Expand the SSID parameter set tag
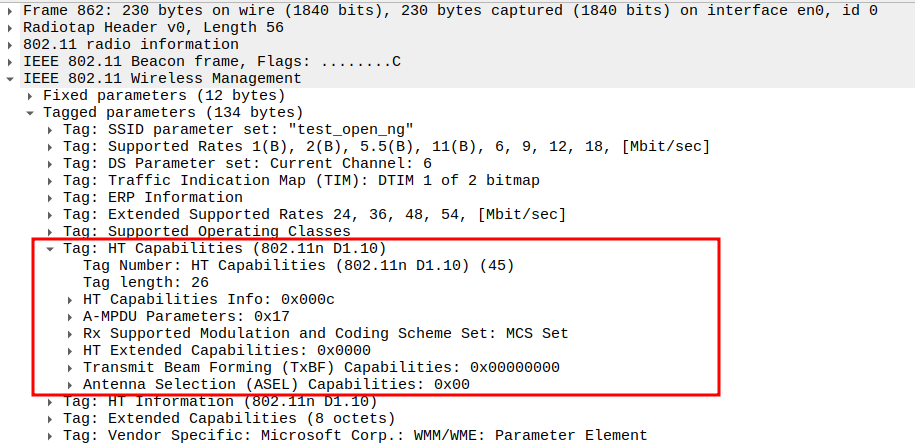 pos(50,130)
